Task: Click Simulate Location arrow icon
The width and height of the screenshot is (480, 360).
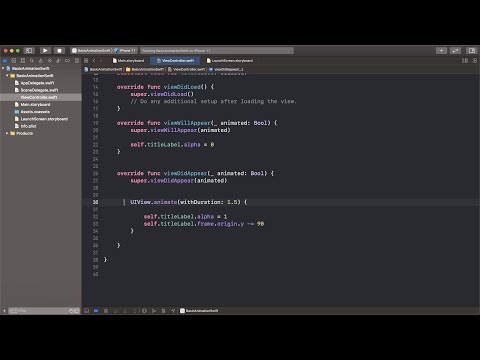Action: 173,311
